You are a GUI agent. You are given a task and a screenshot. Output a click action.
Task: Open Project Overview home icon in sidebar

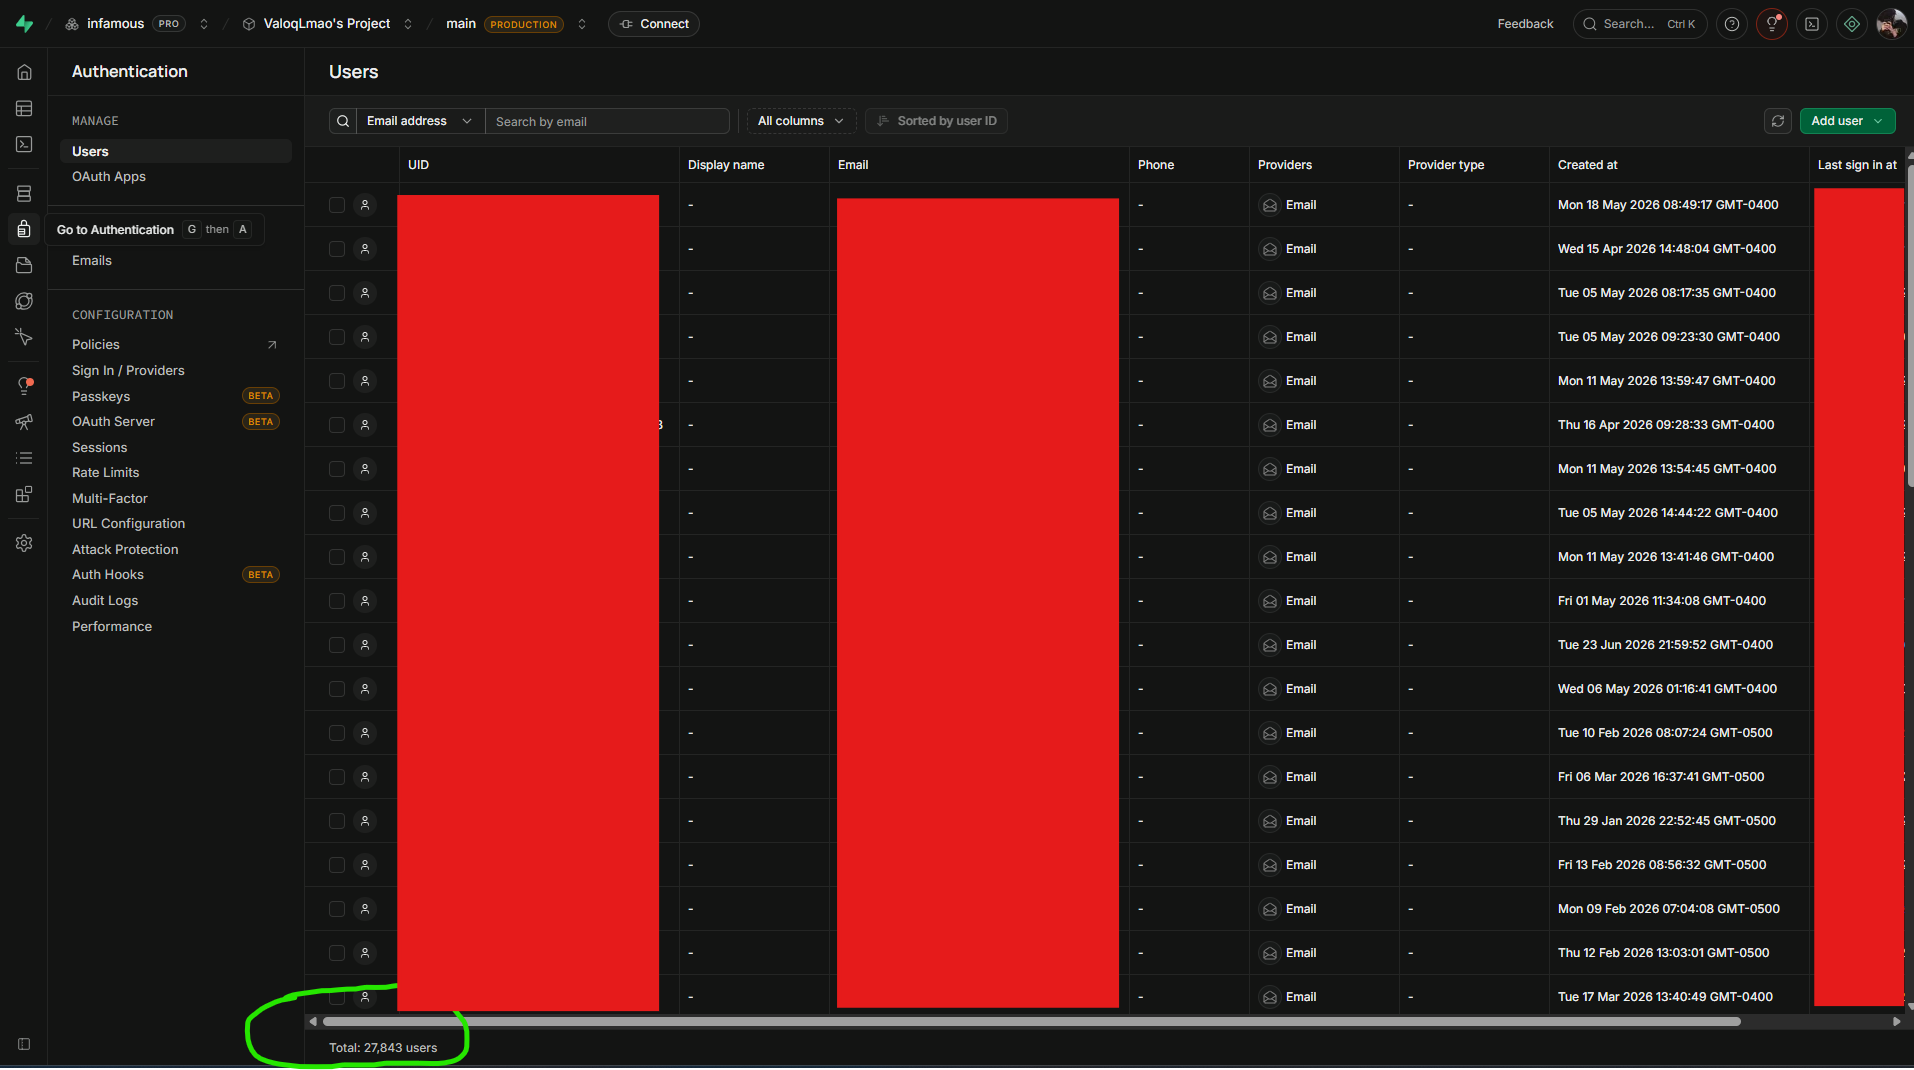pyautogui.click(x=25, y=72)
